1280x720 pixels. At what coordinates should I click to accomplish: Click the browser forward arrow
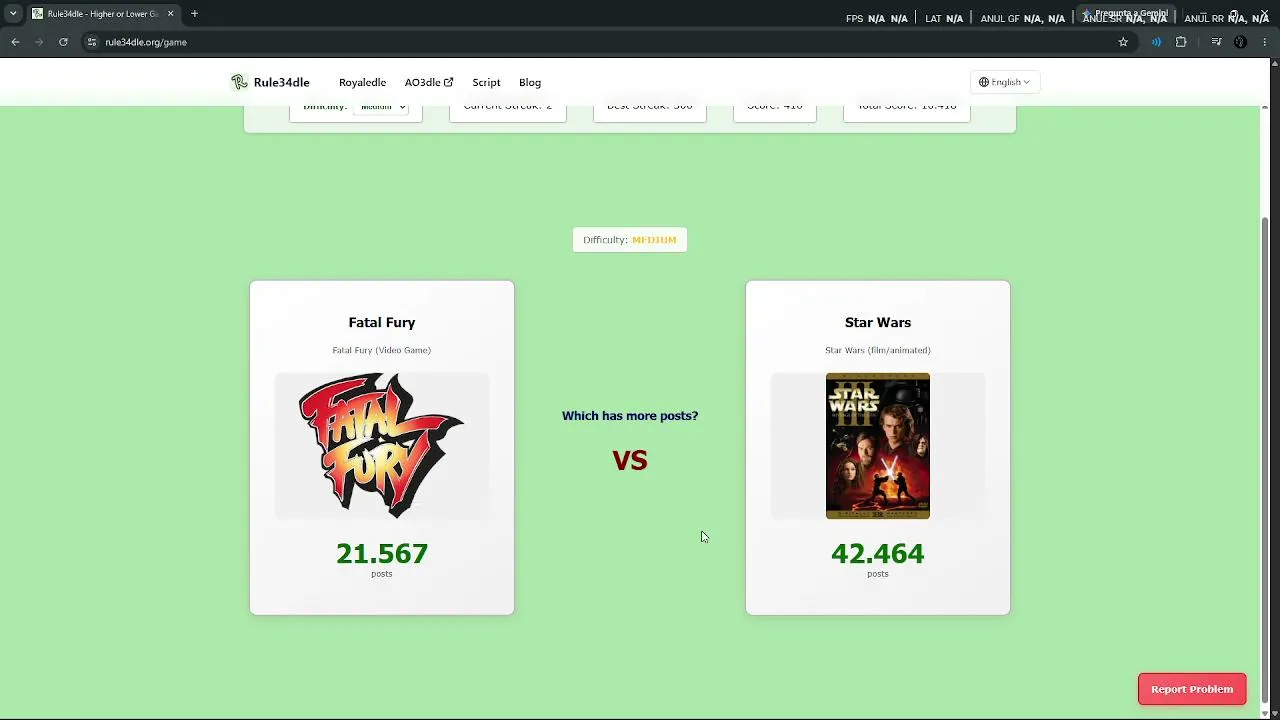tap(39, 42)
